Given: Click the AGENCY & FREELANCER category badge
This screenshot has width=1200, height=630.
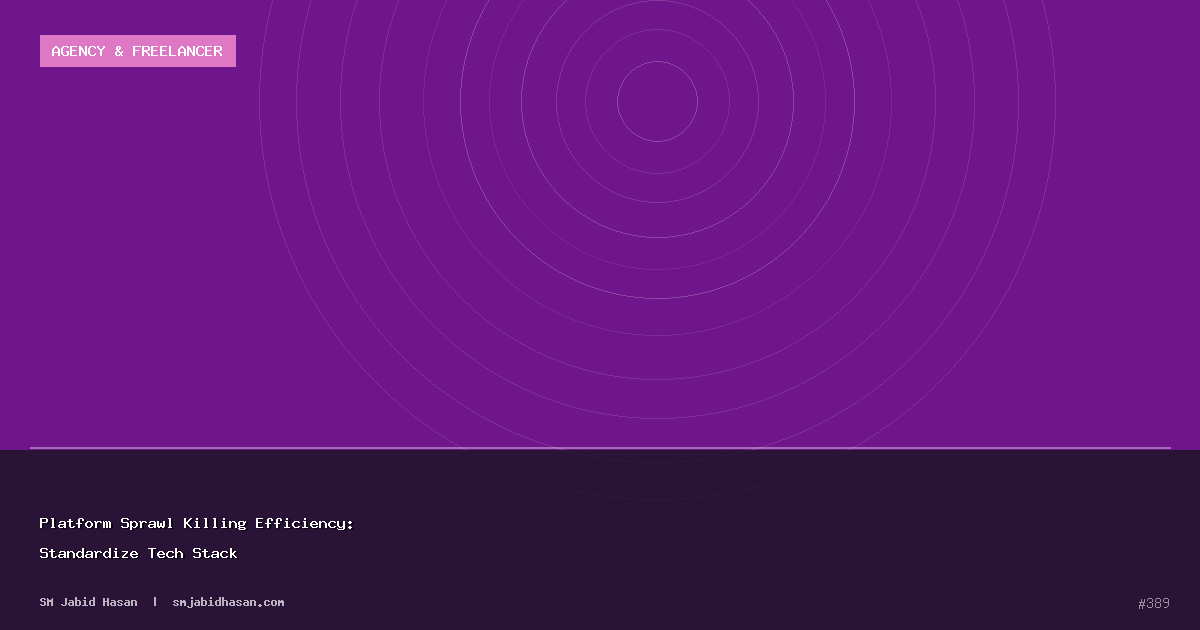Looking at the screenshot, I should pyautogui.click(x=137, y=51).
